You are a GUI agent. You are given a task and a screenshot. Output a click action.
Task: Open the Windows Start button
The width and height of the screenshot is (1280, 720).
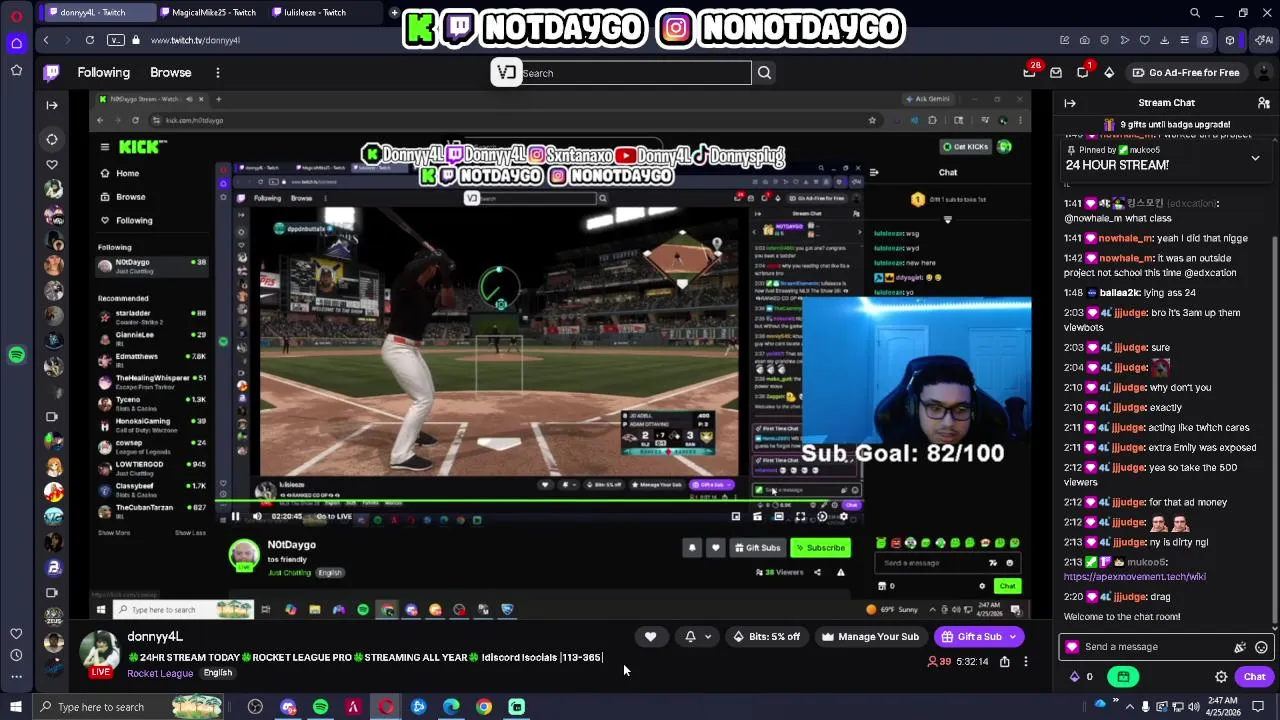(x=16, y=707)
